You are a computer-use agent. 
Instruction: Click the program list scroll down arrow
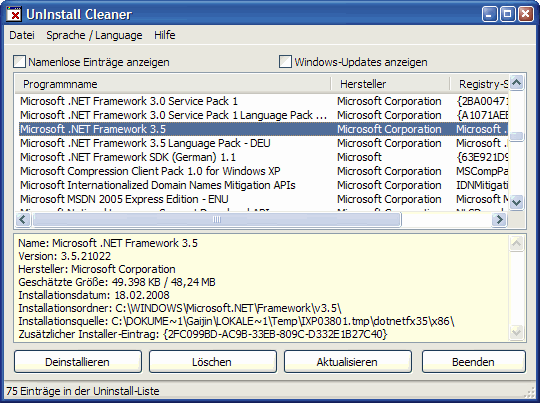pos(517,202)
